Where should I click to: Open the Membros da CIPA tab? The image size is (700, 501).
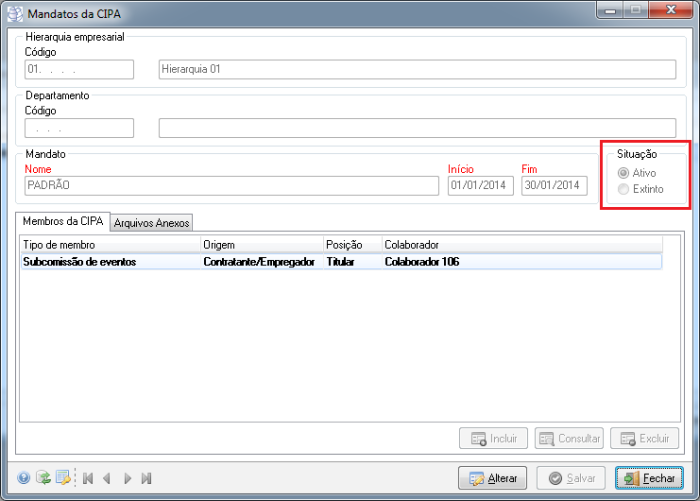click(x=62, y=221)
